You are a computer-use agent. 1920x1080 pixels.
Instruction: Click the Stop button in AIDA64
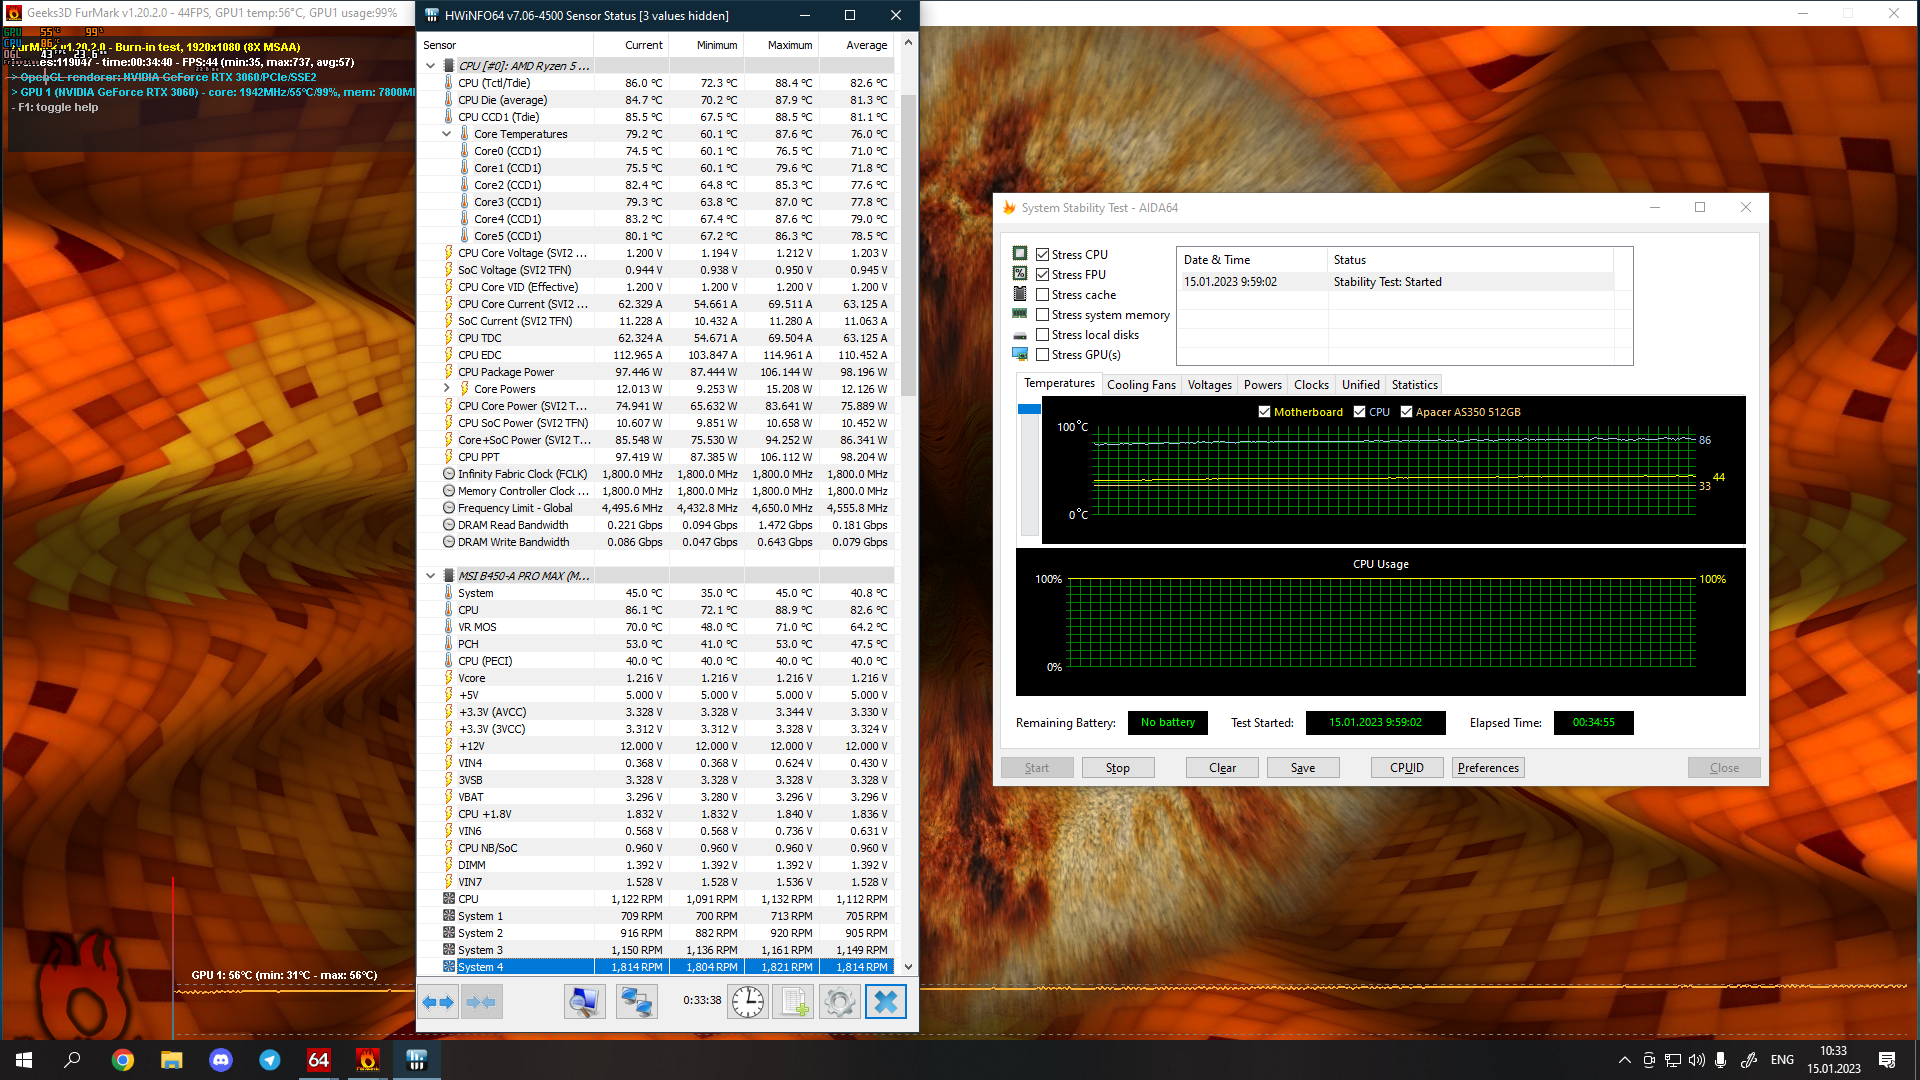pos(1117,768)
